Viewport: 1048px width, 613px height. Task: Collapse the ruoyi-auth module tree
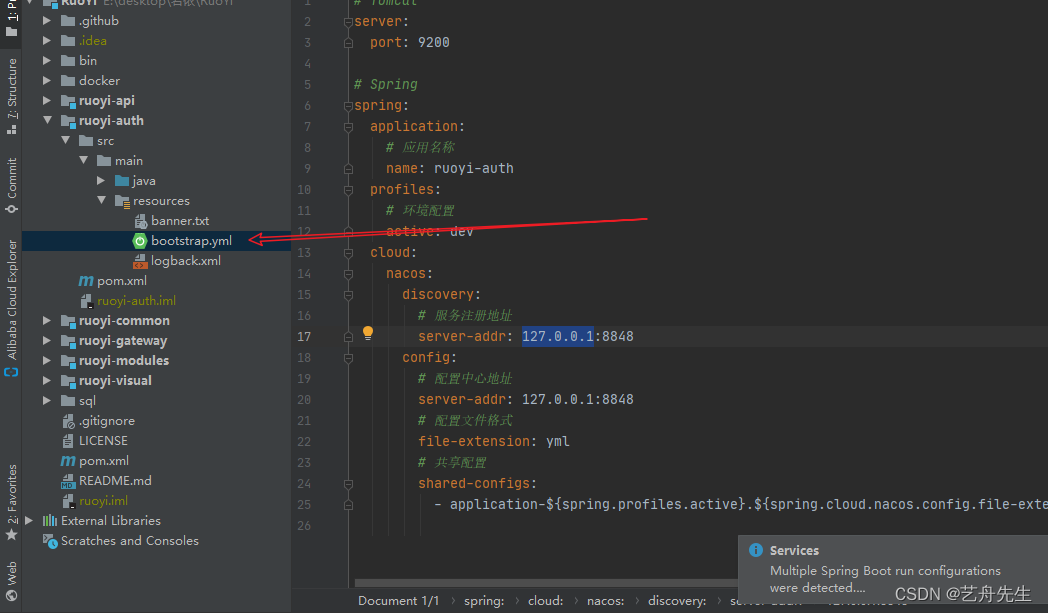48,121
